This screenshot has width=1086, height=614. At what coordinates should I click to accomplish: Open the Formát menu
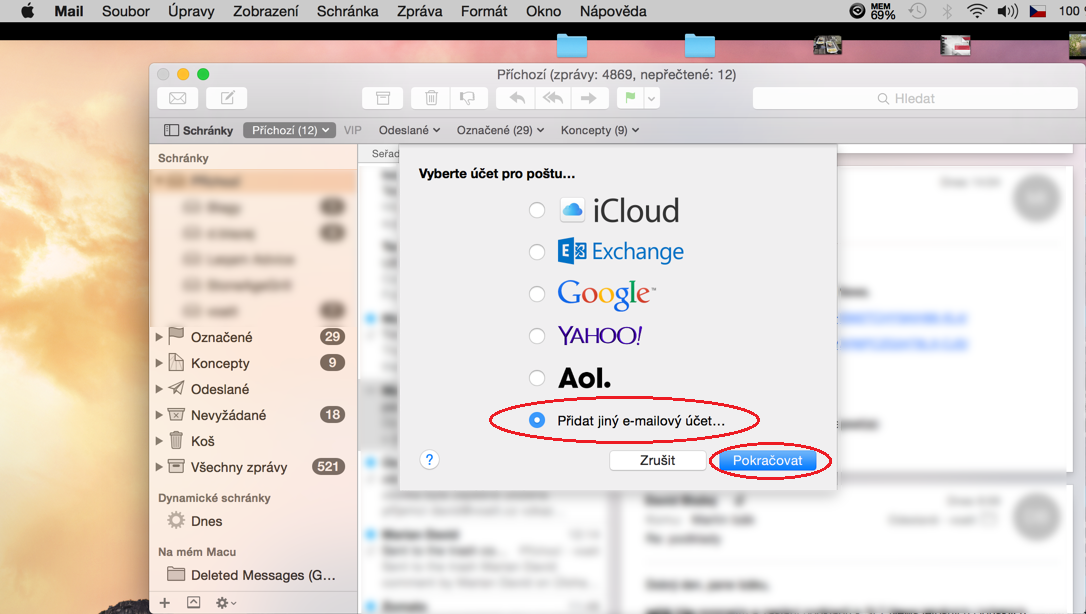pyautogui.click(x=484, y=11)
